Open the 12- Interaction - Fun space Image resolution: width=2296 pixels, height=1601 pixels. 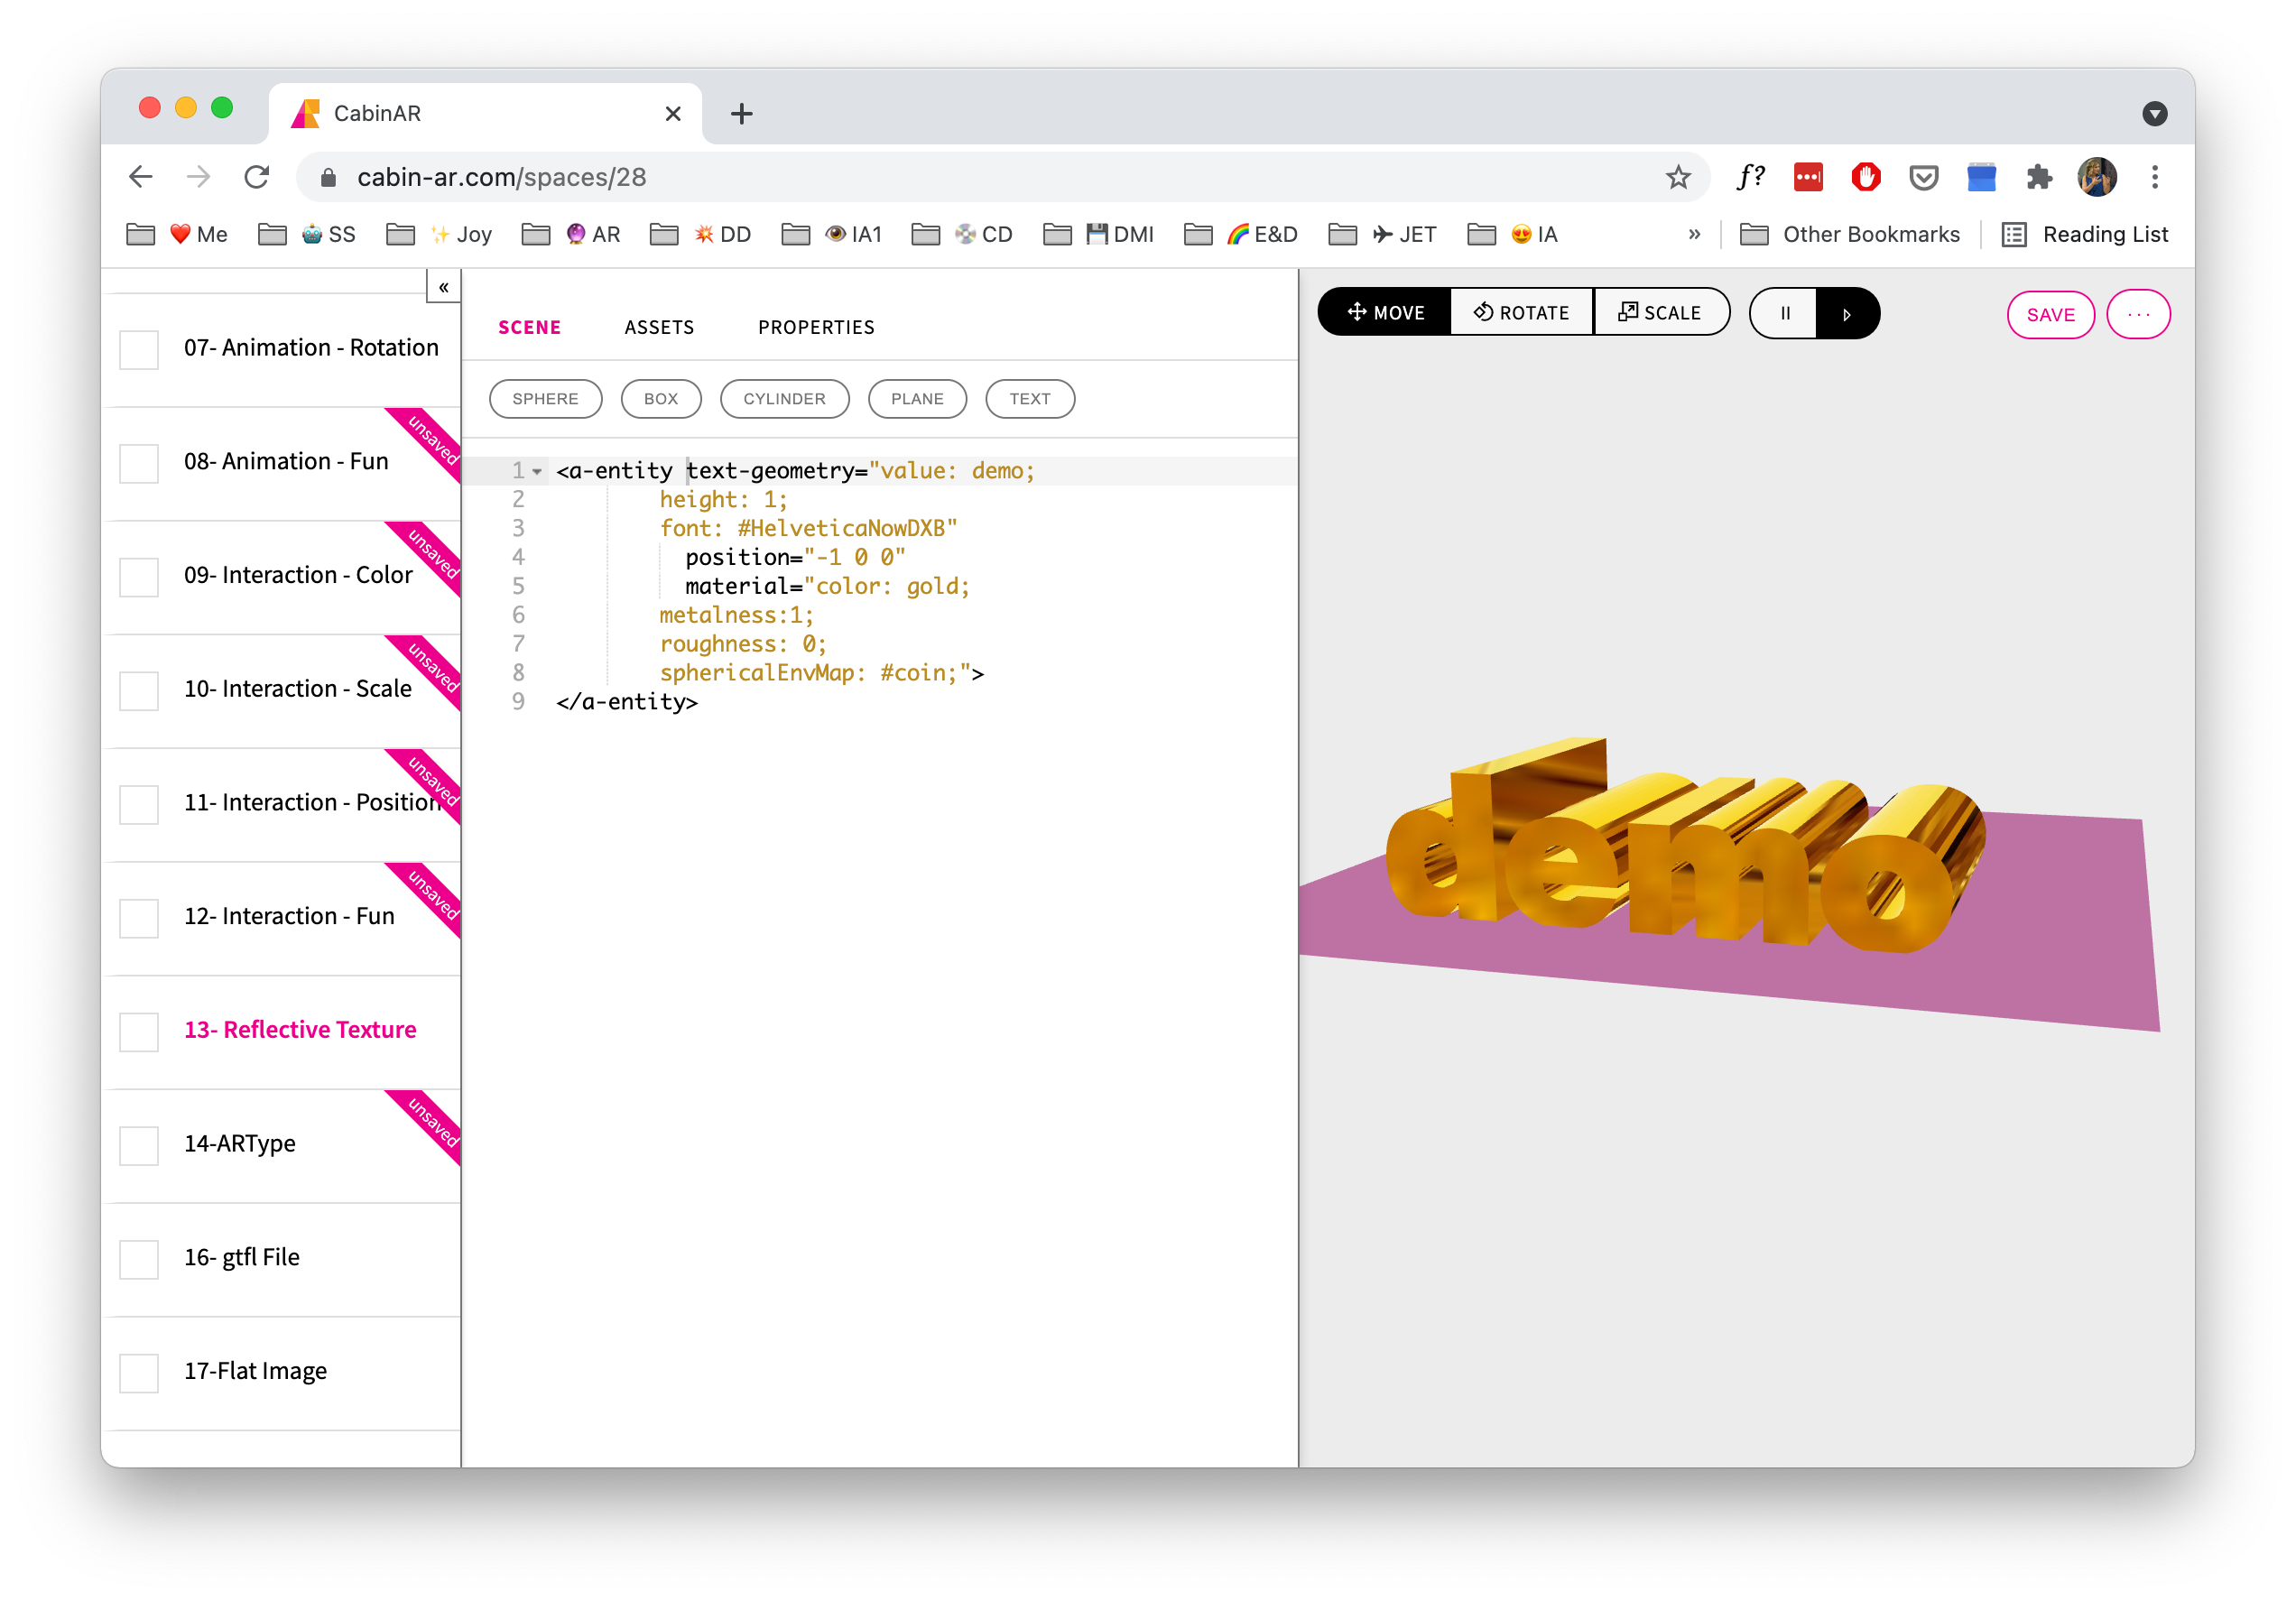(x=289, y=916)
